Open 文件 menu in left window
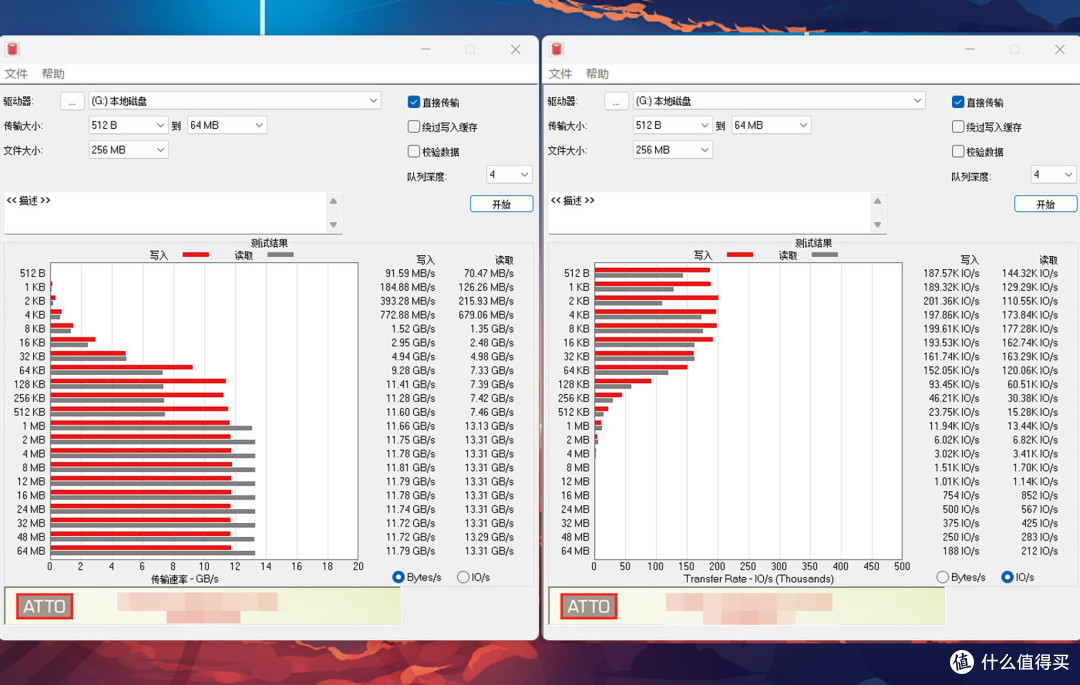 click(x=16, y=74)
